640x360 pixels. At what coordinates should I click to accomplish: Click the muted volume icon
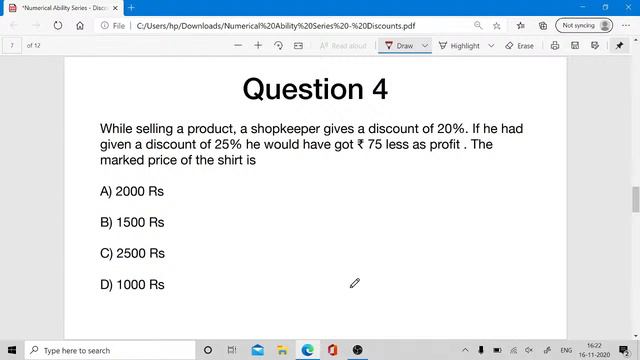click(x=529, y=350)
